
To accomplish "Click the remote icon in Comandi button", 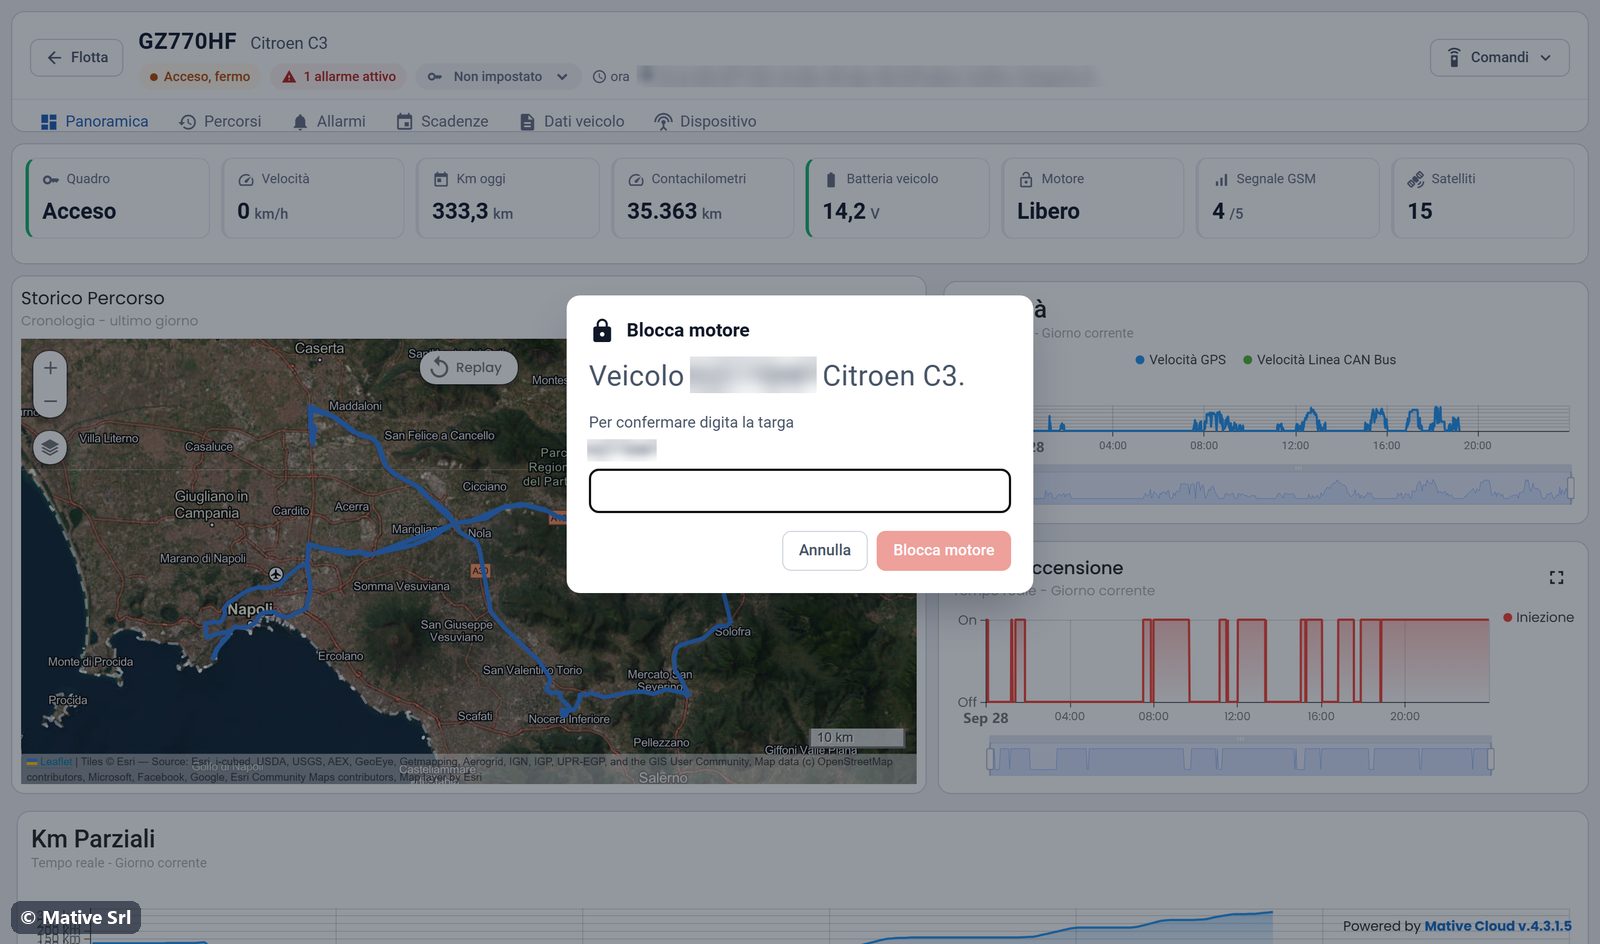I will point(1454,58).
